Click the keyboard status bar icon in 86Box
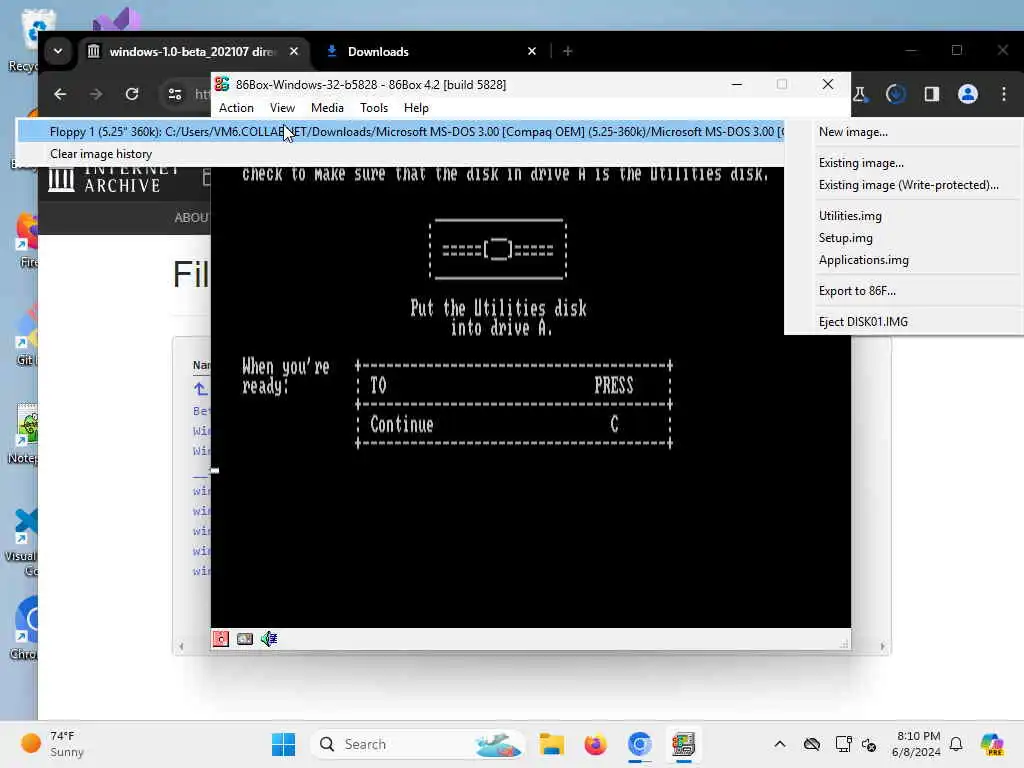This screenshot has height=768, width=1024. 245,639
